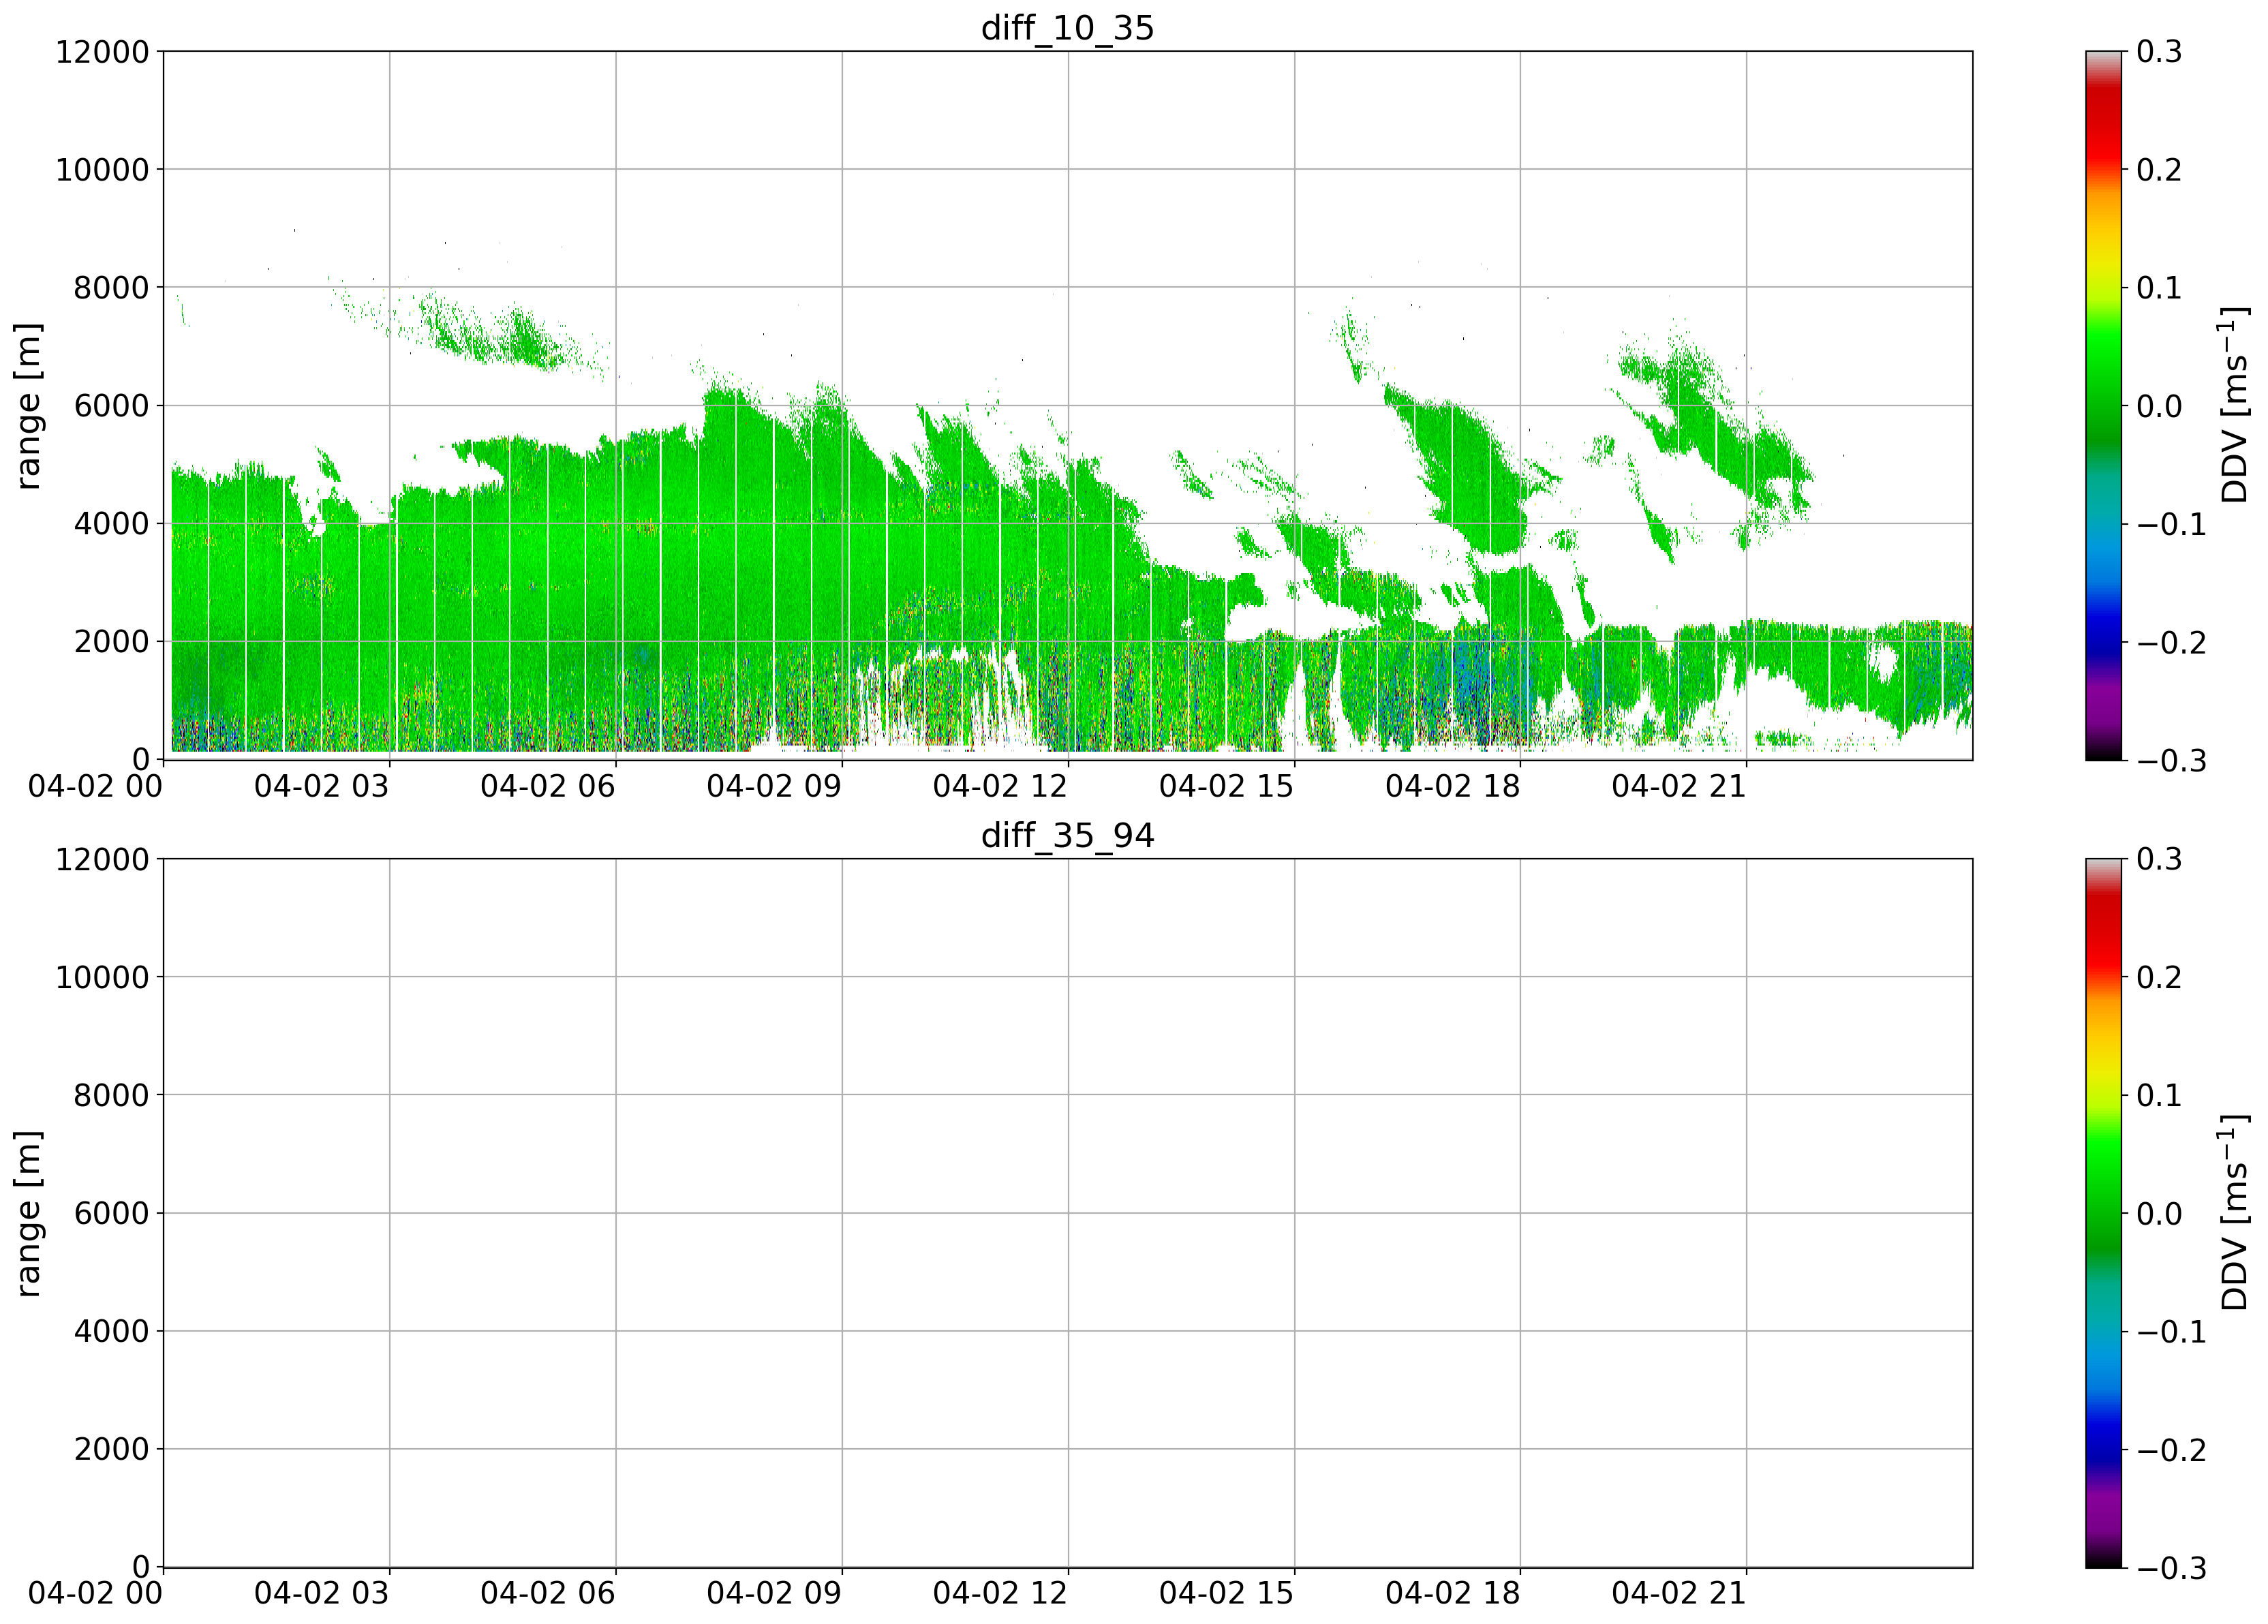The image size is (2268, 1624).
Task: Click "04-02 12" time tick under diff_35_94
Action: pos(1000,1594)
